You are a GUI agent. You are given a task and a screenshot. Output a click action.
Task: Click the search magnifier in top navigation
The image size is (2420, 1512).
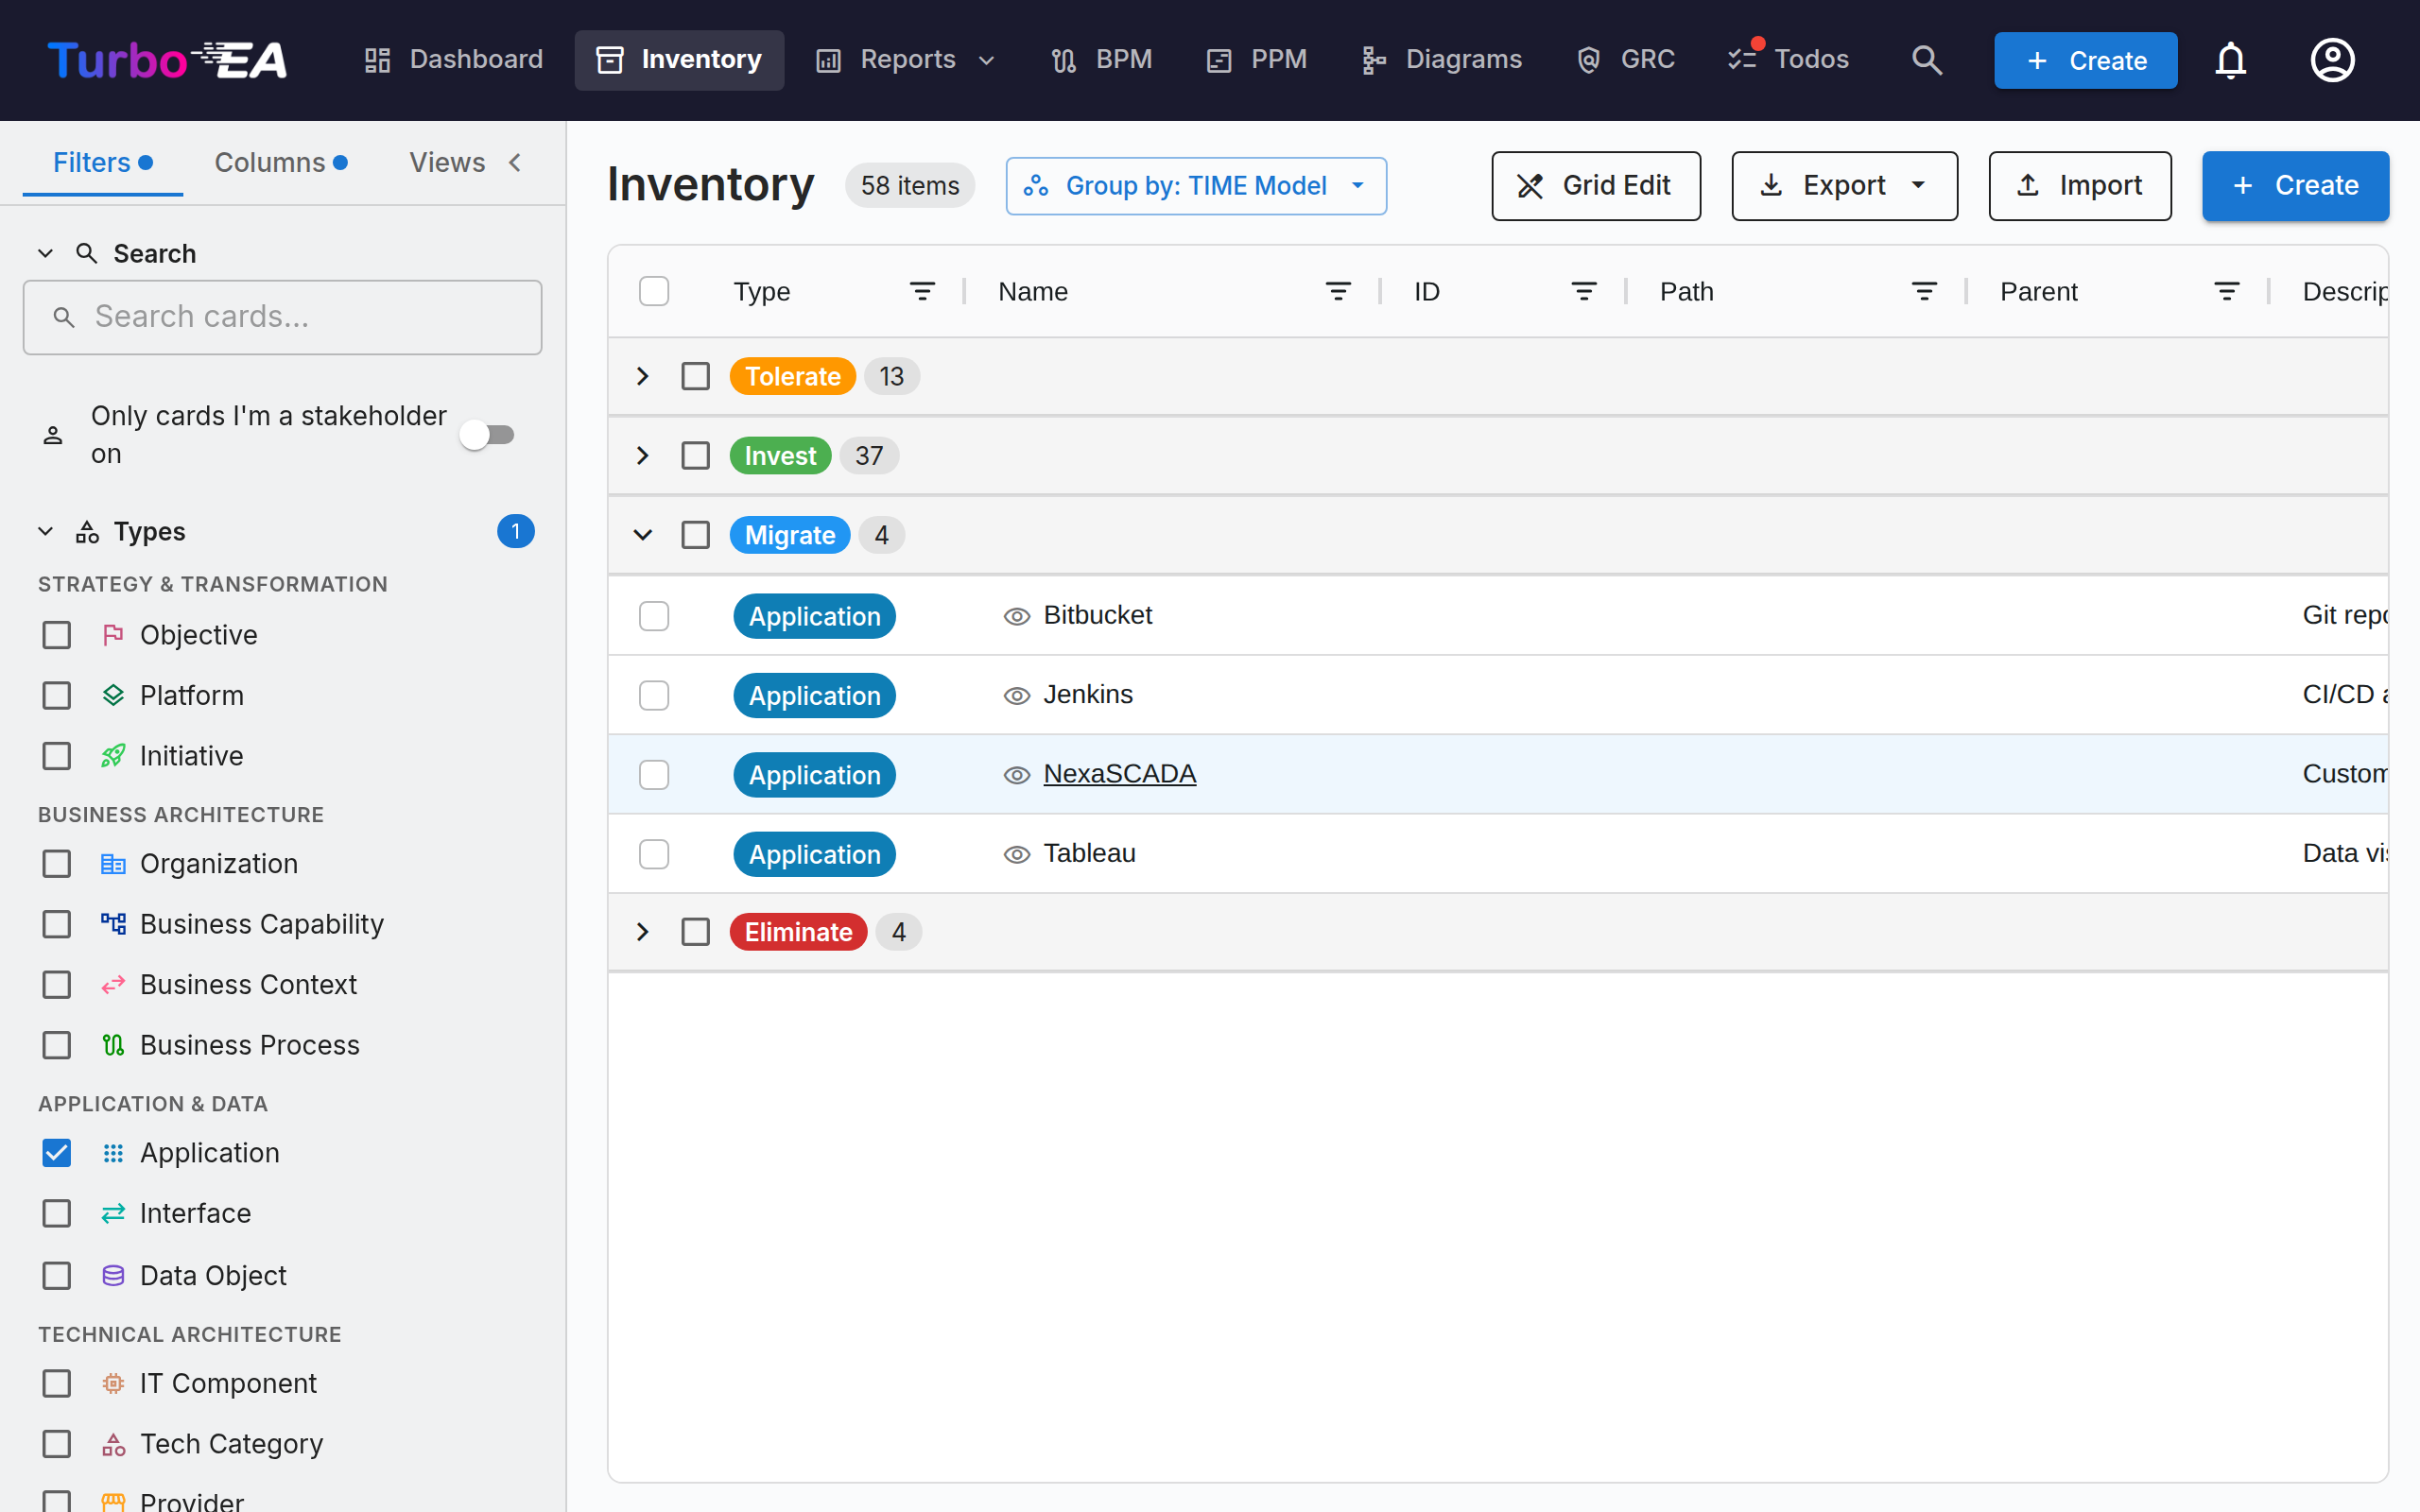pos(1926,60)
